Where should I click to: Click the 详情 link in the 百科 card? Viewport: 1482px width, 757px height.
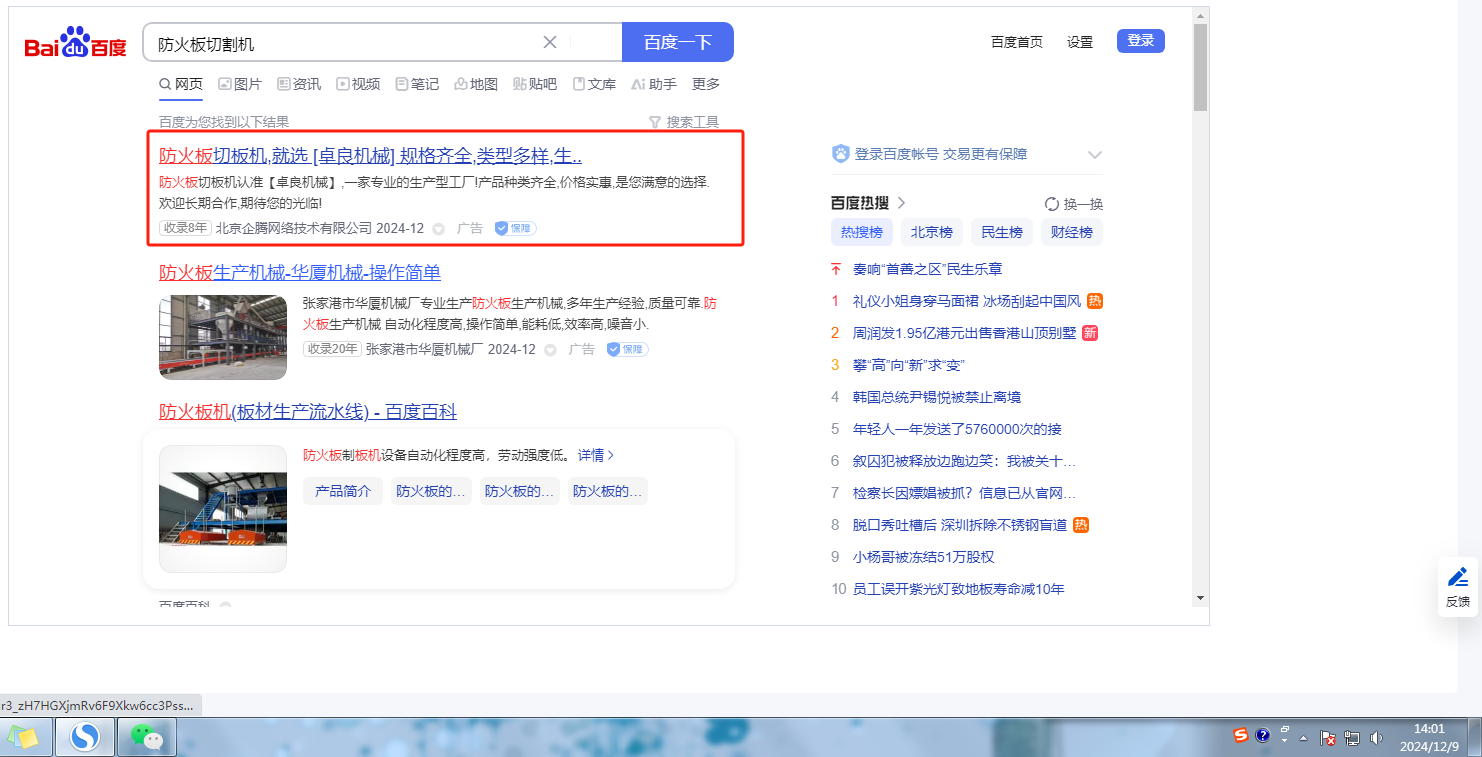pos(596,455)
